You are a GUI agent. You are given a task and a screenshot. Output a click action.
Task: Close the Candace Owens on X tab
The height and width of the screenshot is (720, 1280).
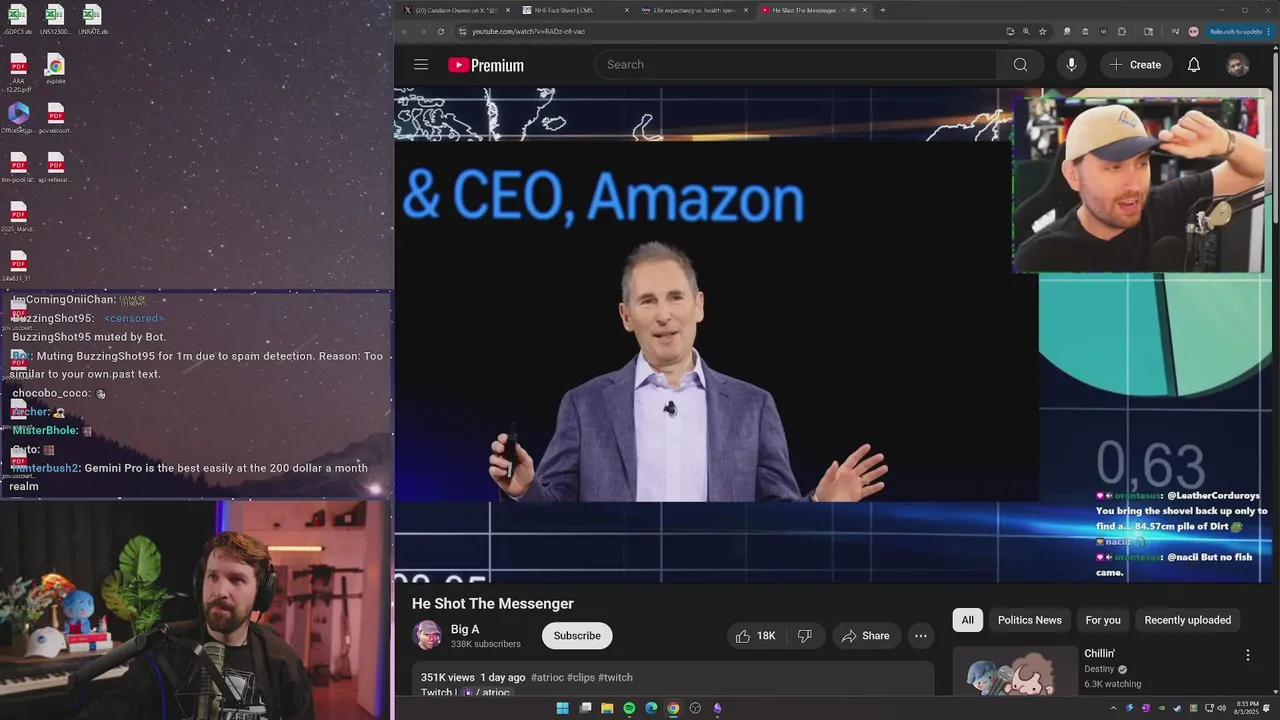[508, 10]
